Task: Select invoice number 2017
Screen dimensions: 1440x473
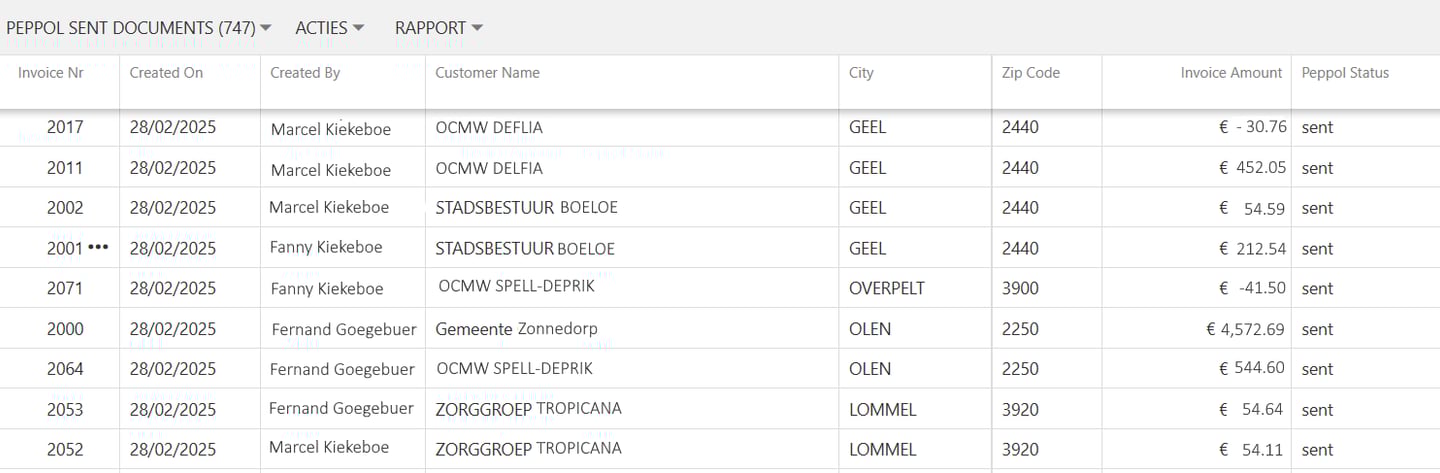Action: [65, 128]
